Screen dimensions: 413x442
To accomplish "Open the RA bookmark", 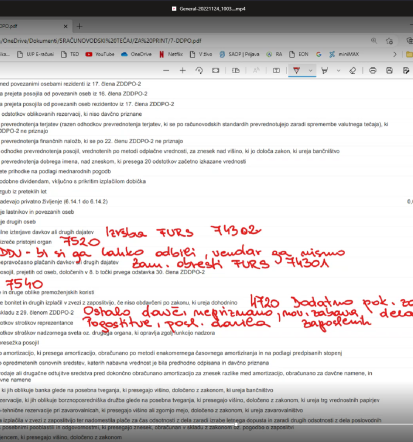I will [x=274, y=54].
